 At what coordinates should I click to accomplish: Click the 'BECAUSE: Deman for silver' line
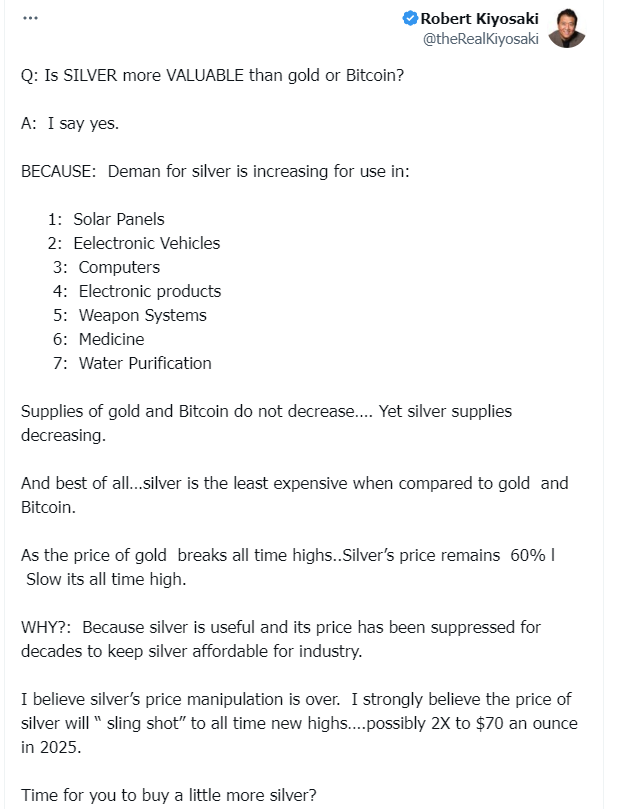[x=215, y=171]
